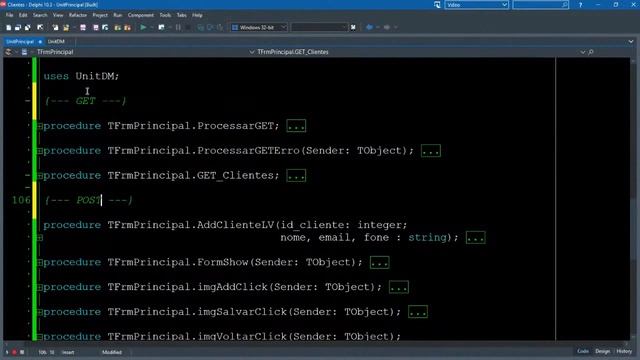Click the desktop layout icon beside Video
The image size is (640, 360).
click(x=437, y=5)
